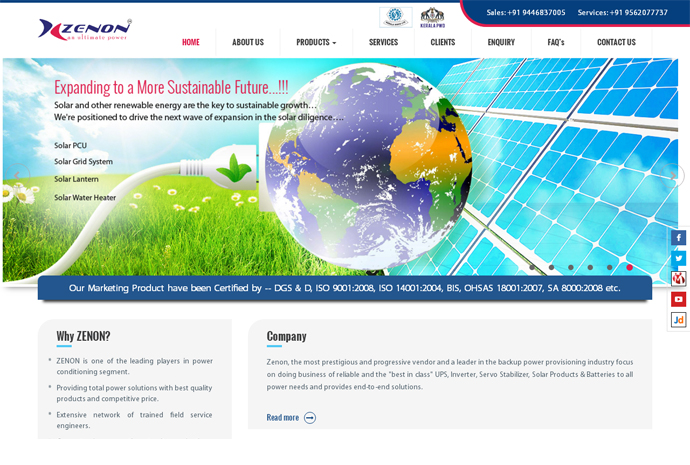
Task: Select the active red carousel dot
Action: point(629,267)
